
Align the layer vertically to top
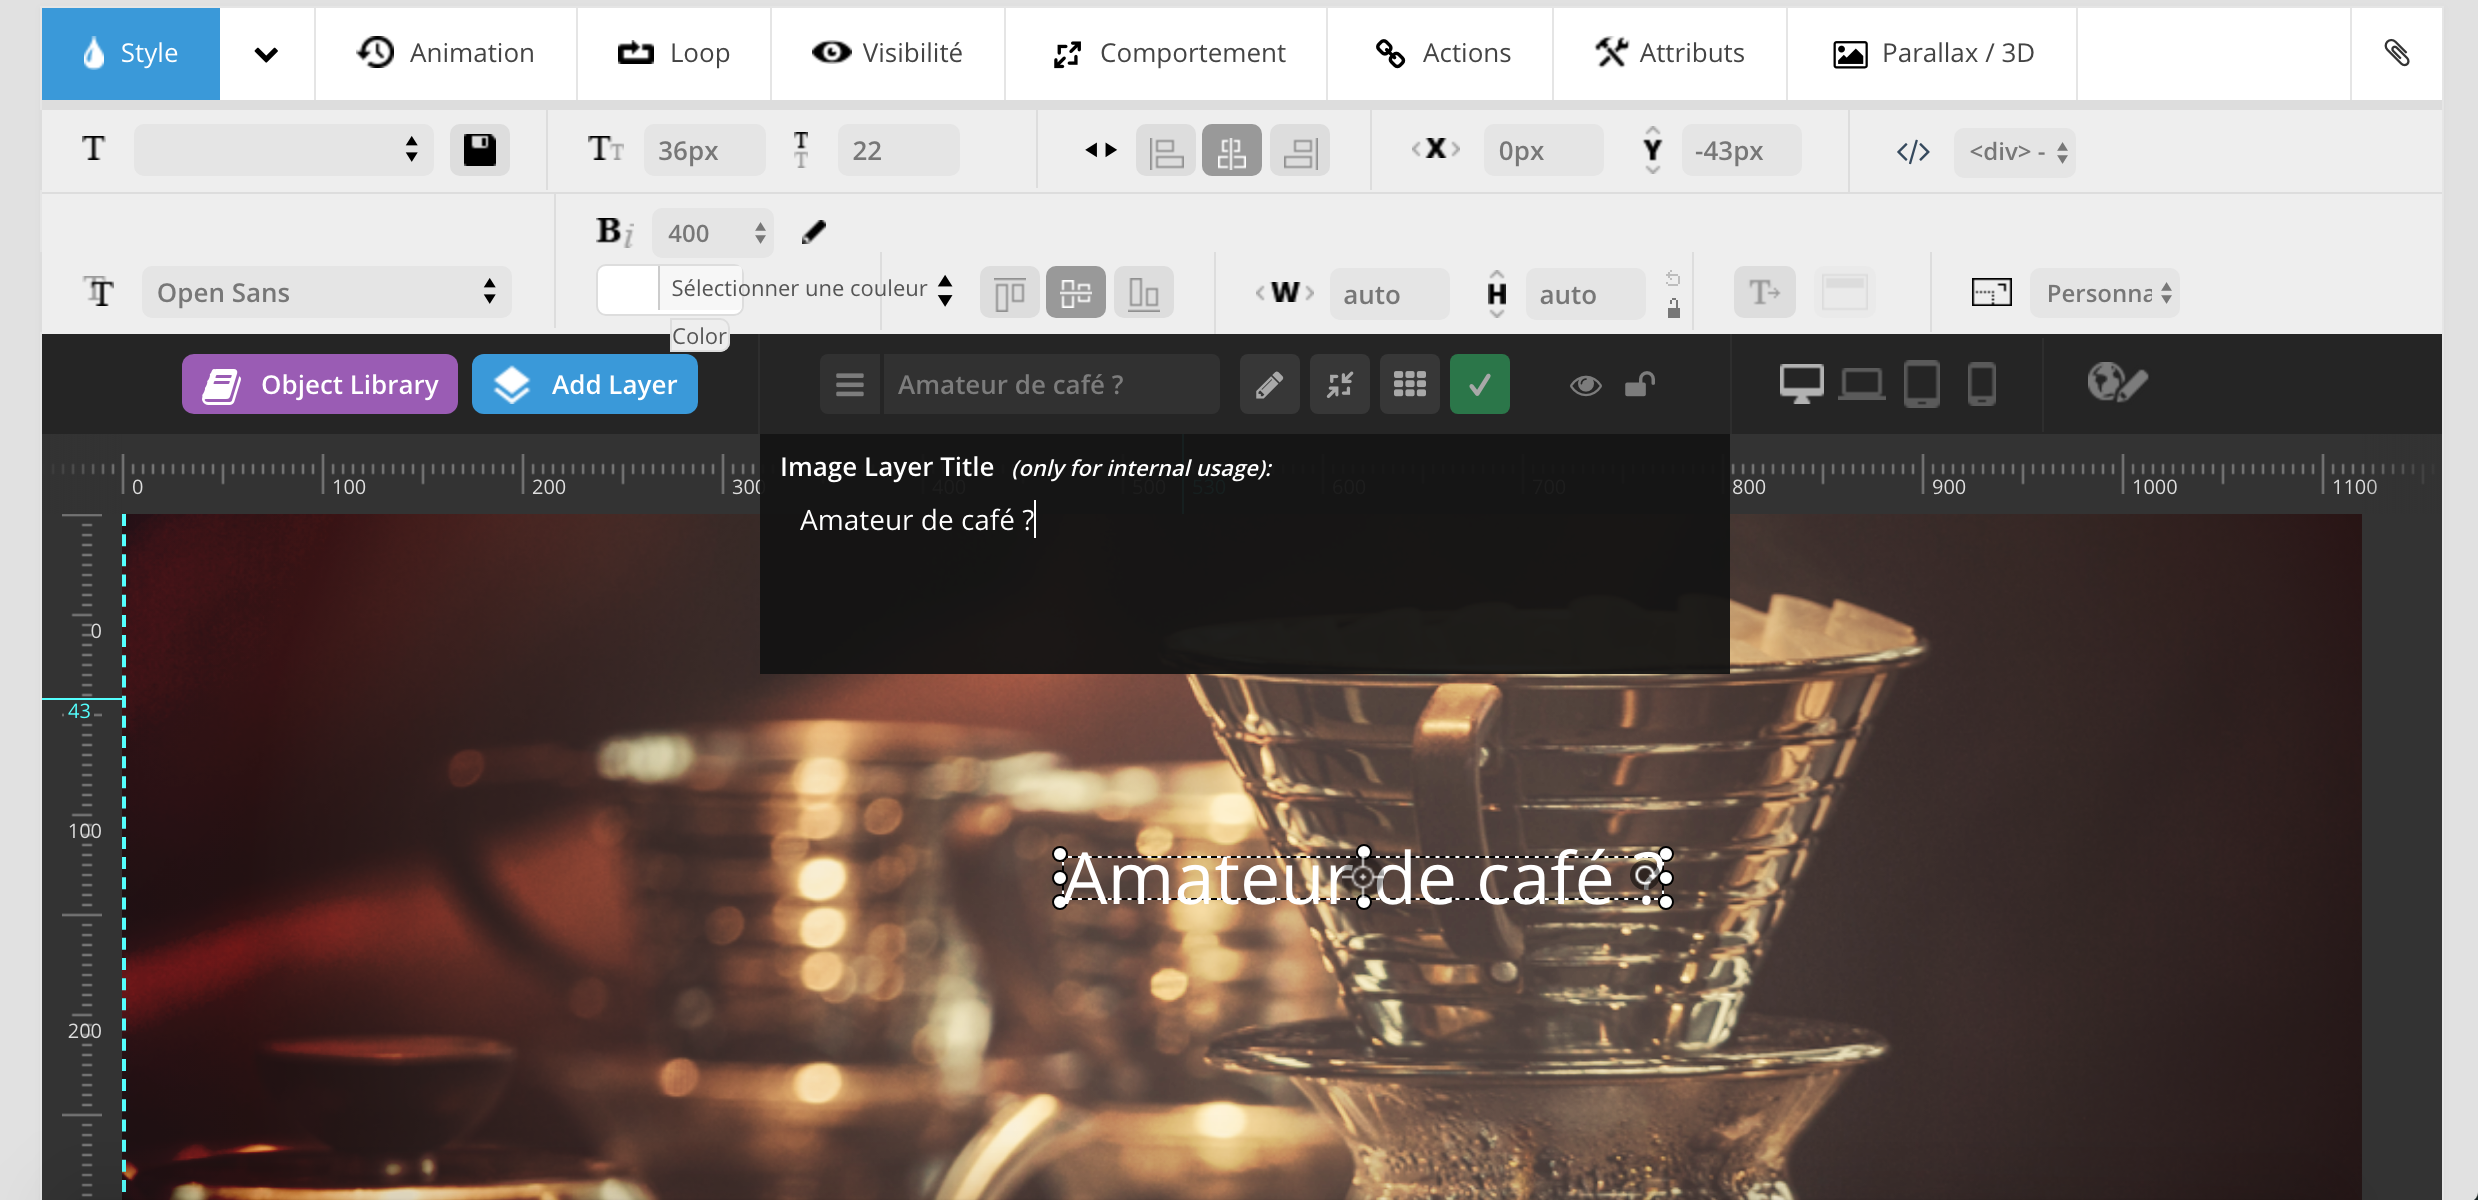(x=1009, y=294)
